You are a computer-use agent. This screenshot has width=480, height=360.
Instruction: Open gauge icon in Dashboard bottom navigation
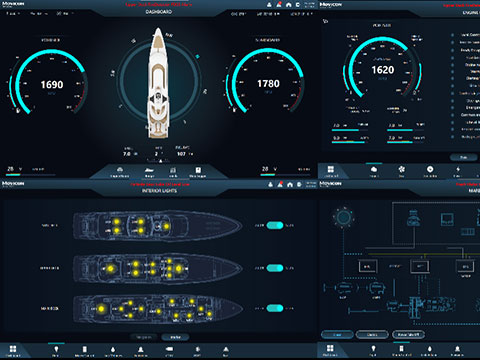click(120, 170)
